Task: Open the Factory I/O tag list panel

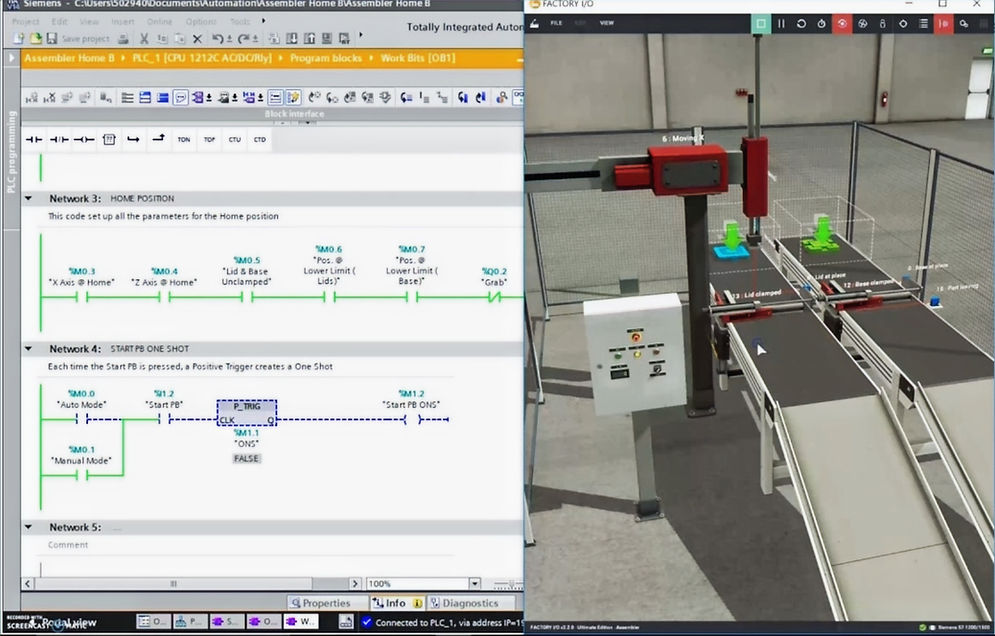Action: 923,23
